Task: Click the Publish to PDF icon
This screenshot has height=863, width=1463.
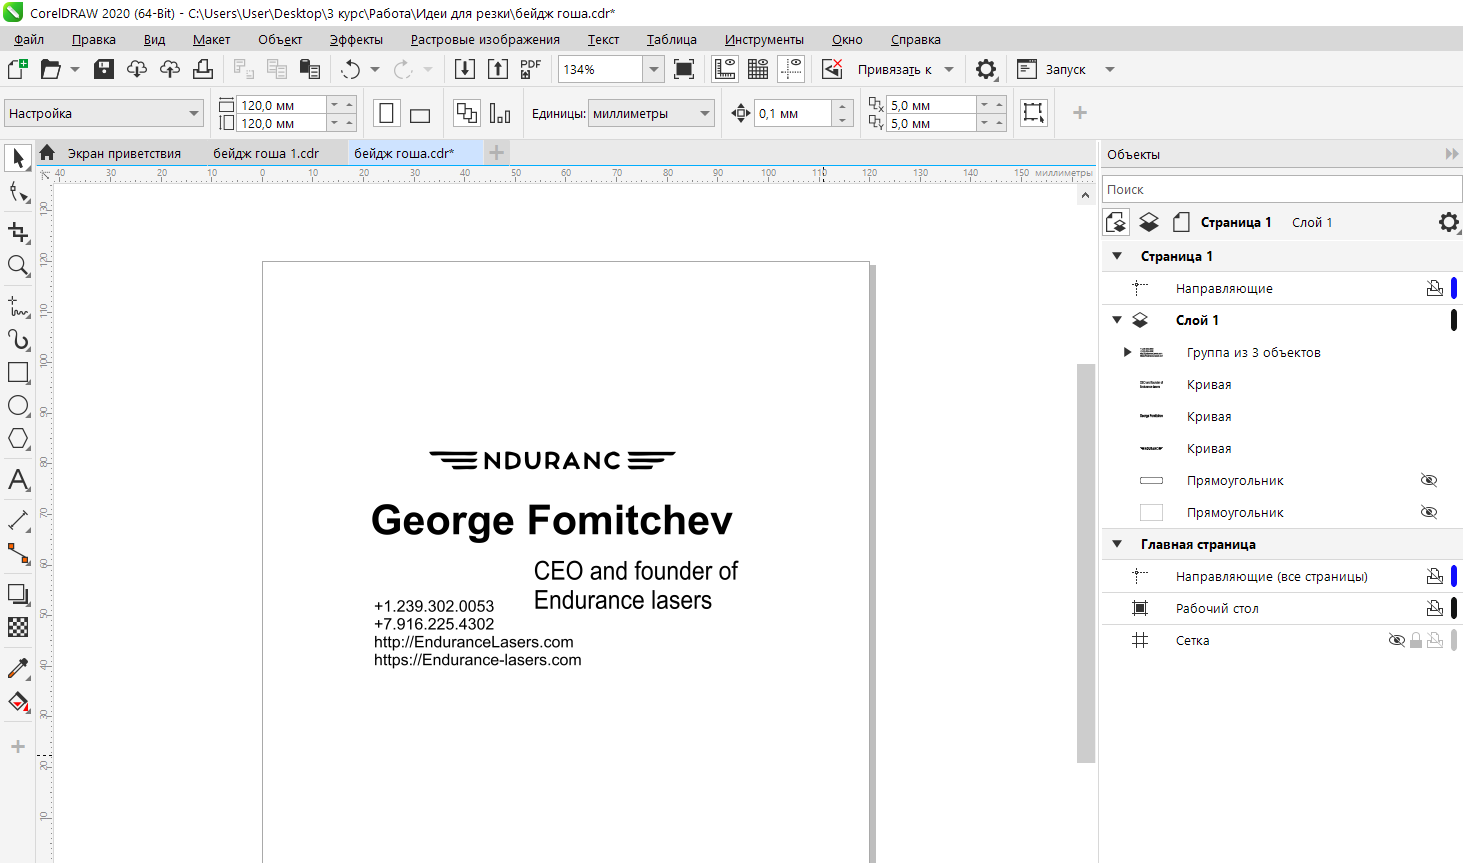Action: (531, 69)
